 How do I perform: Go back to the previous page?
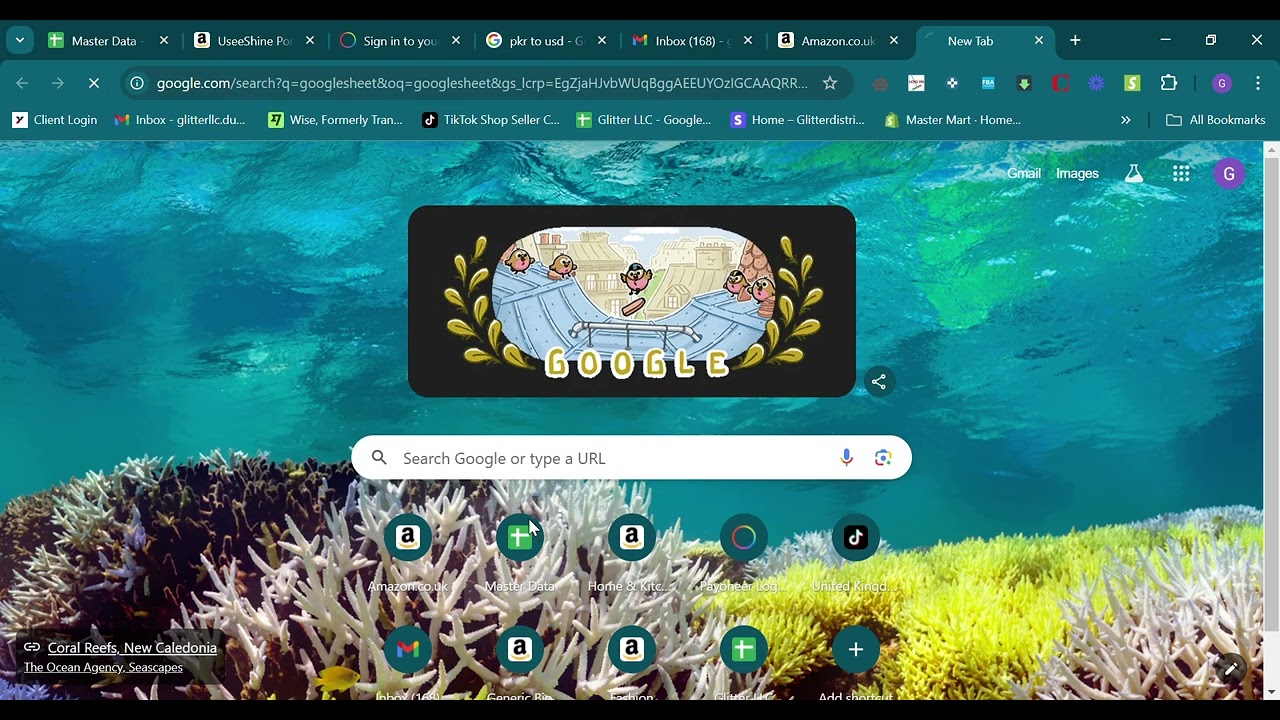(22, 83)
